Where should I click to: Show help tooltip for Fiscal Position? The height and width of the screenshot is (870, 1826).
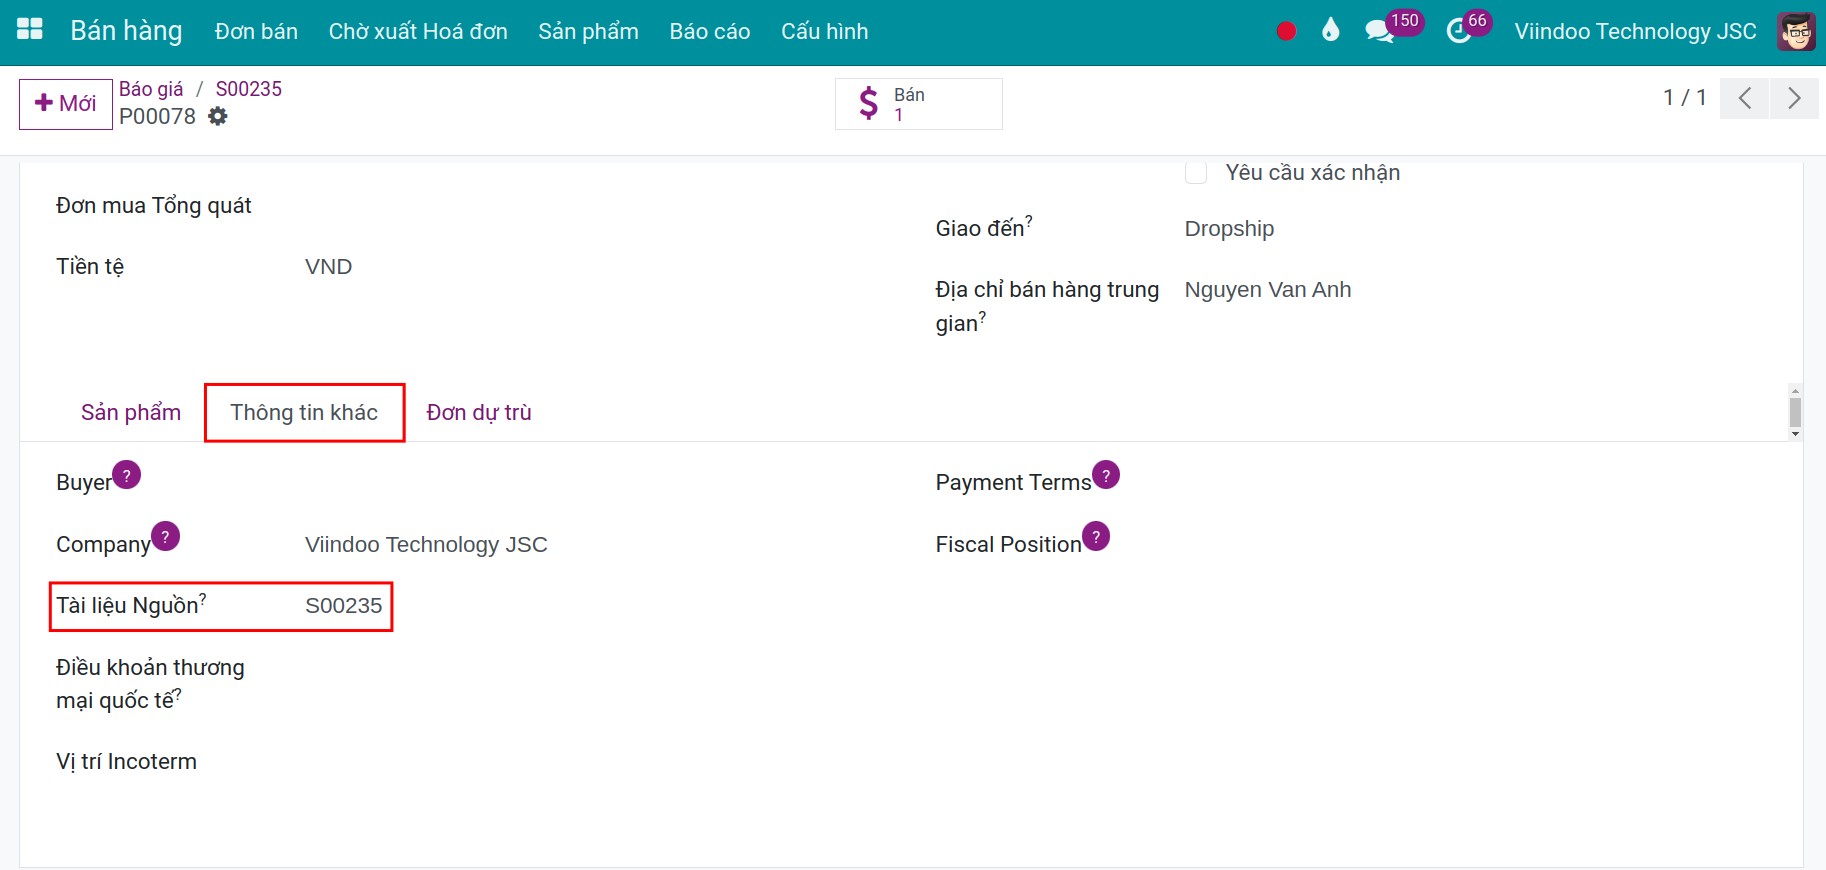tap(1096, 537)
